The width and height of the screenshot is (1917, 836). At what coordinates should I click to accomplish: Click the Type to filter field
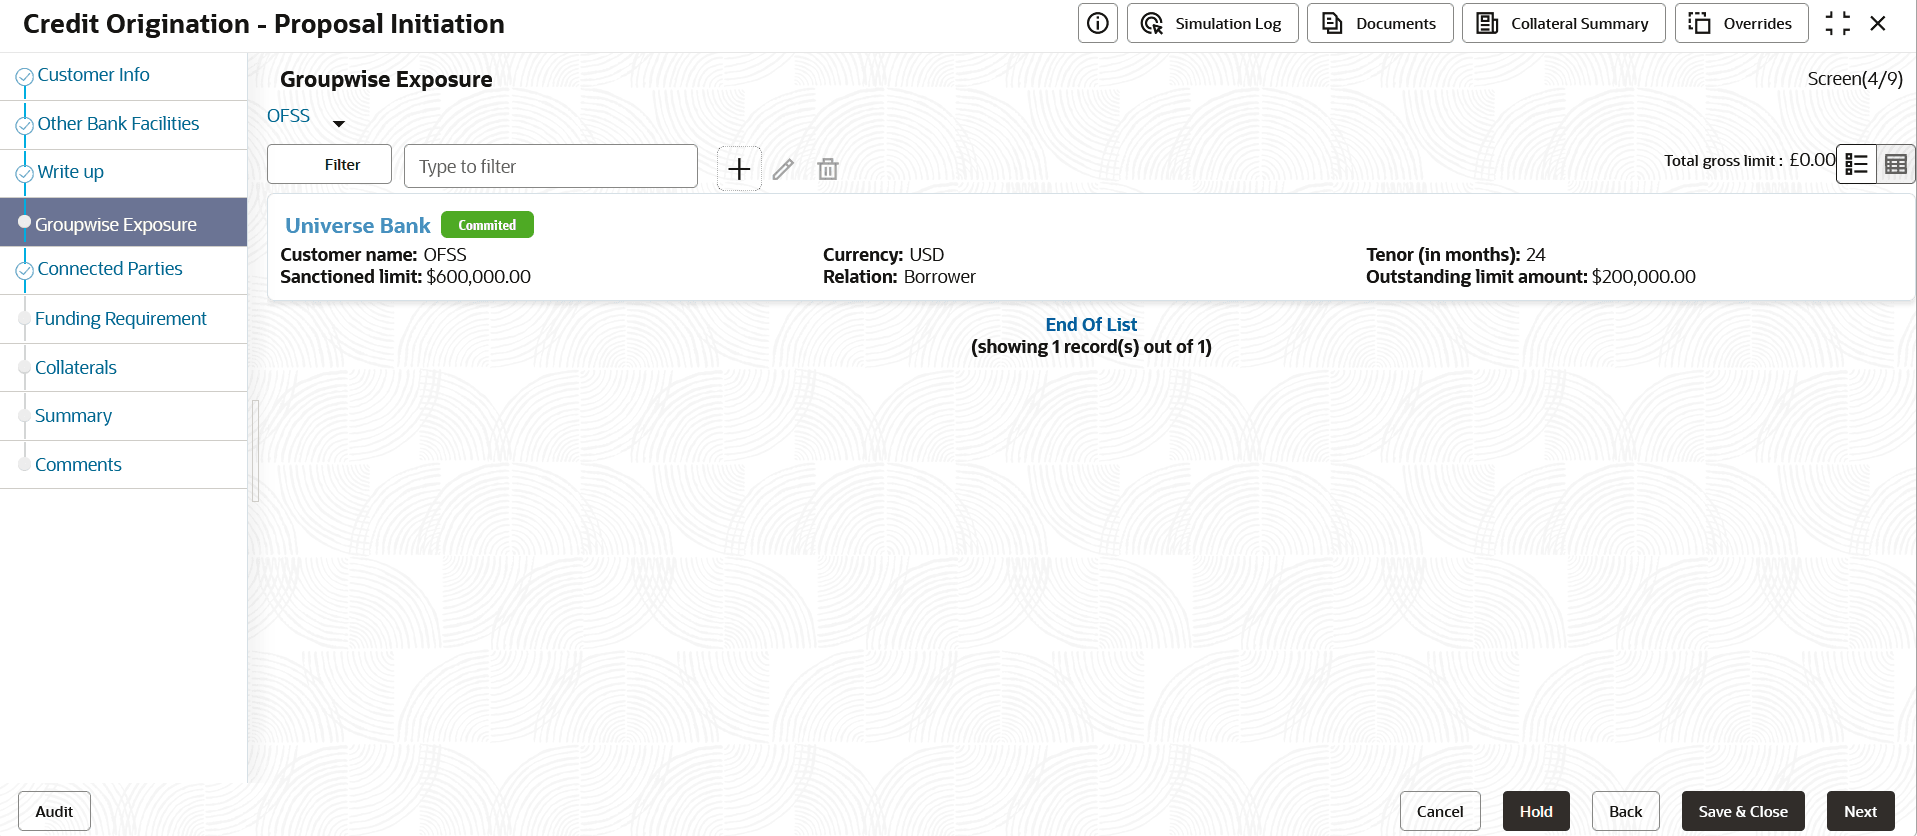[x=550, y=165]
